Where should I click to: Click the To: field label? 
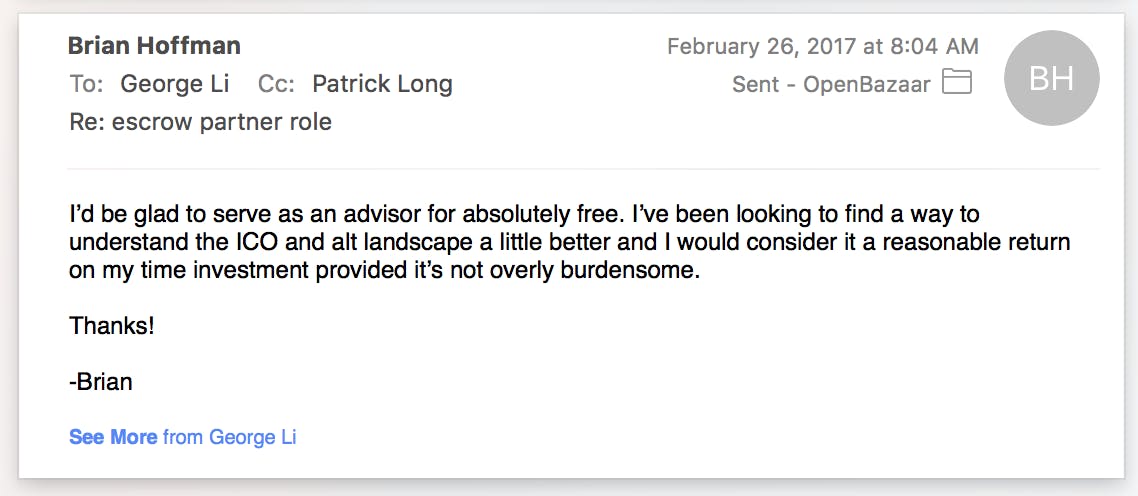pyautogui.click(x=86, y=84)
